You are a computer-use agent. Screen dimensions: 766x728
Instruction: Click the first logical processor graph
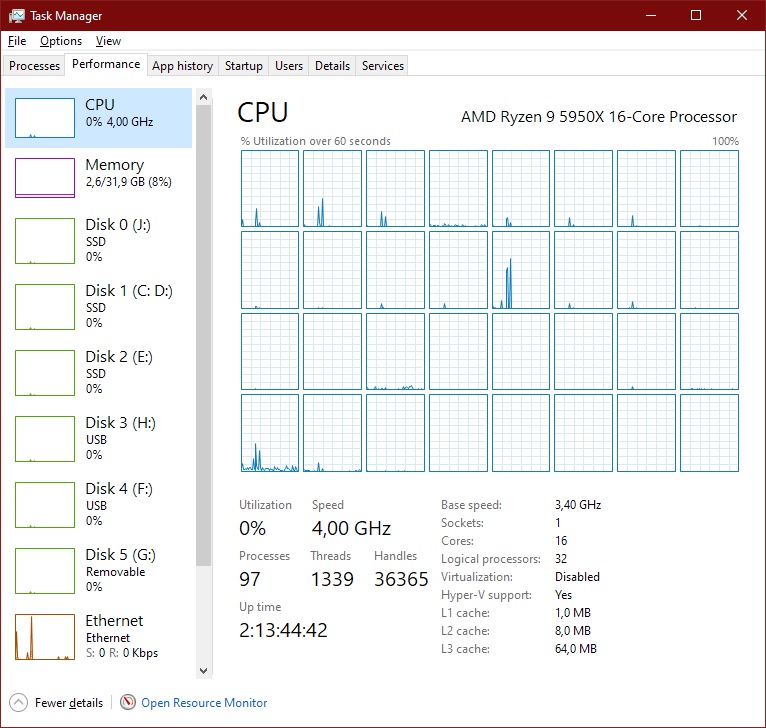coord(270,189)
